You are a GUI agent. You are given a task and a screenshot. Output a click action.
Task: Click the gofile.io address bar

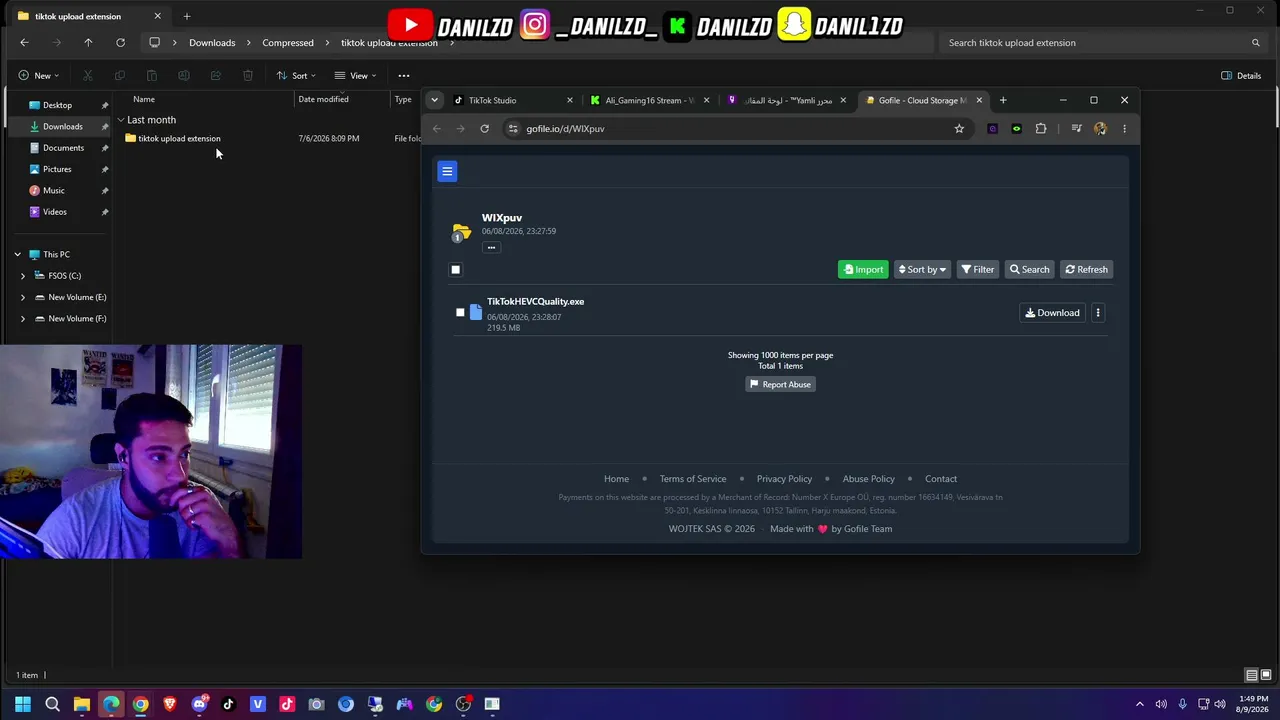click(x=735, y=128)
